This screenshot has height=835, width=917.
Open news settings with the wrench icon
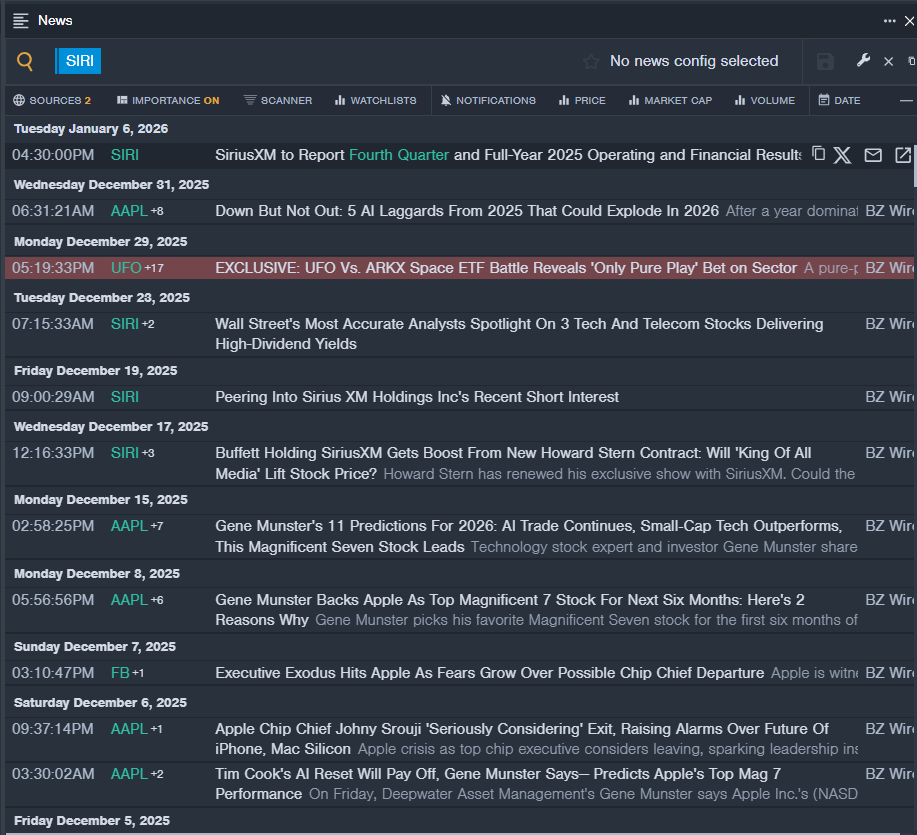coord(863,61)
